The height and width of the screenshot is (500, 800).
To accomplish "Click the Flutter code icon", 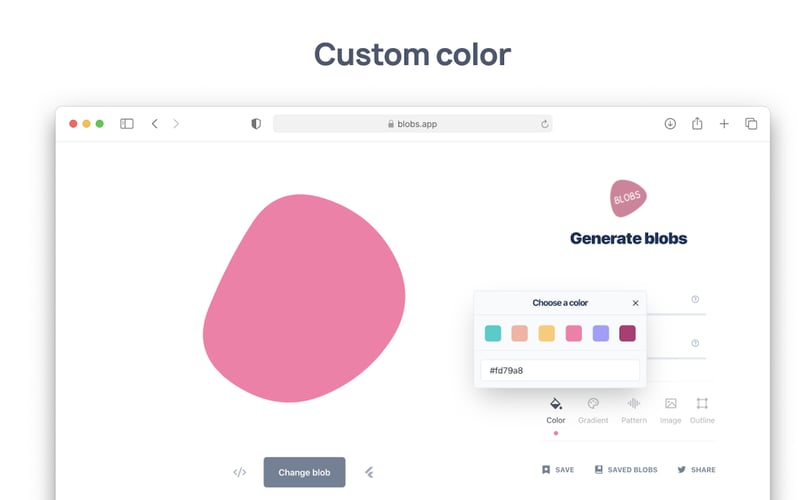I will pos(369,472).
